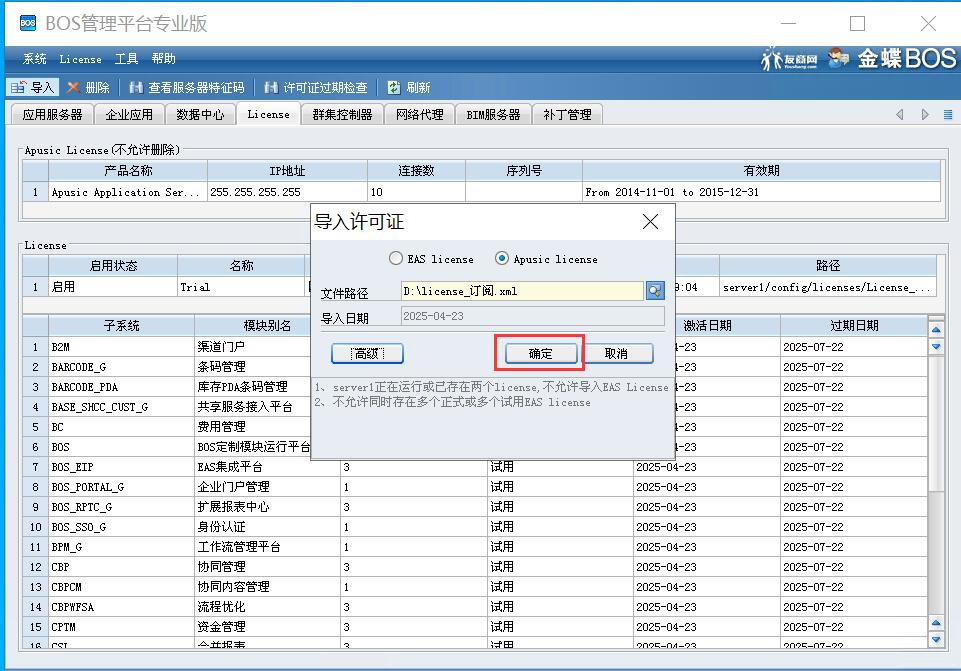Screen dimensions: 961x671
Task: Click the 身份认证 module alias cell
Action: pos(267,527)
